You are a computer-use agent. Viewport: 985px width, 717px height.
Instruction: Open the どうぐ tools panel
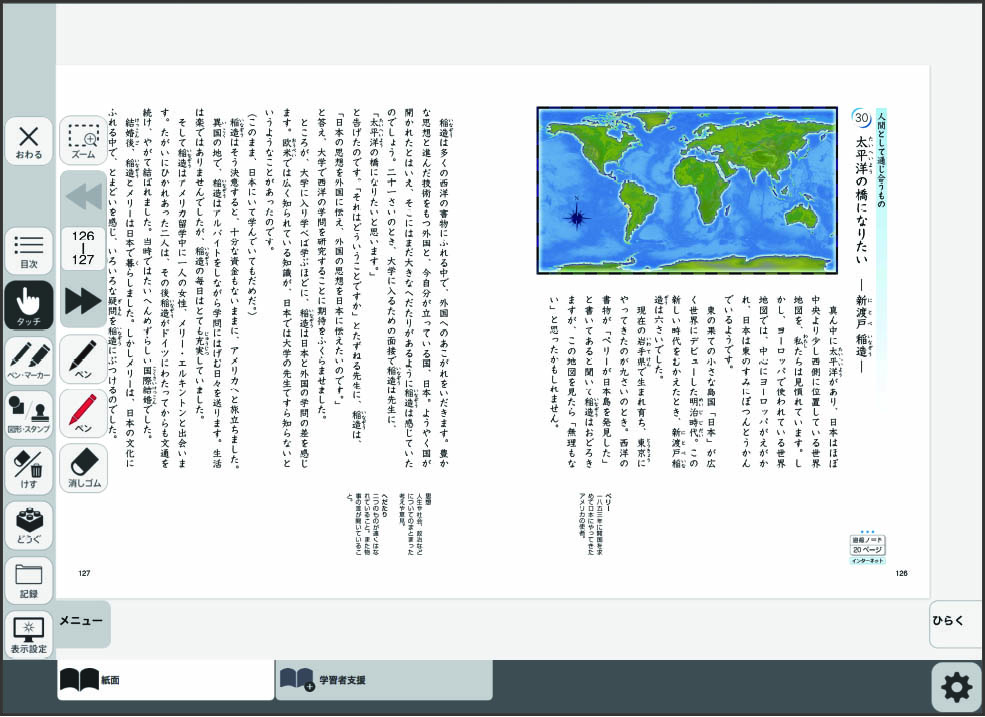pyautogui.click(x=28, y=525)
